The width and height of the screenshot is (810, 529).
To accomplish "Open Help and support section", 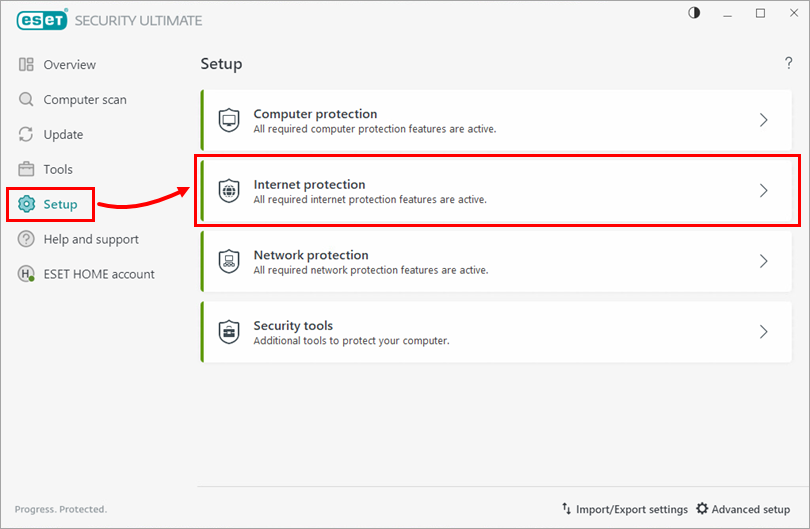I will [x=90, y=240].
